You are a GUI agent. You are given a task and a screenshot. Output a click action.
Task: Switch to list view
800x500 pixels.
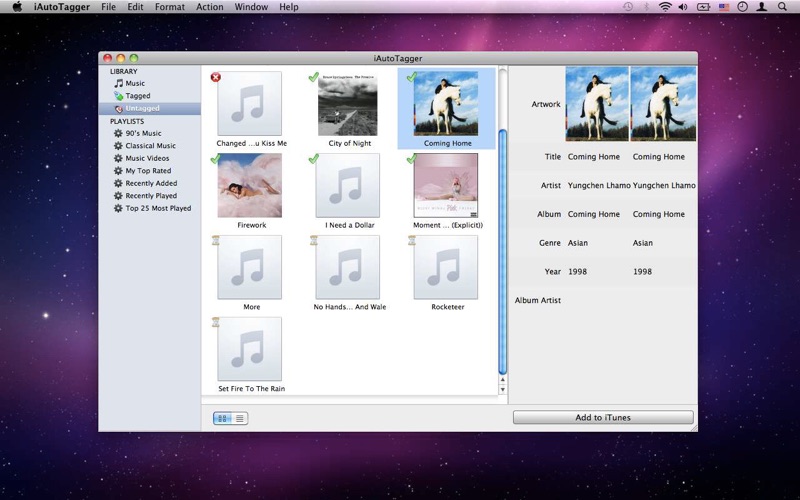pyautogui.click(x=240, y=418)
